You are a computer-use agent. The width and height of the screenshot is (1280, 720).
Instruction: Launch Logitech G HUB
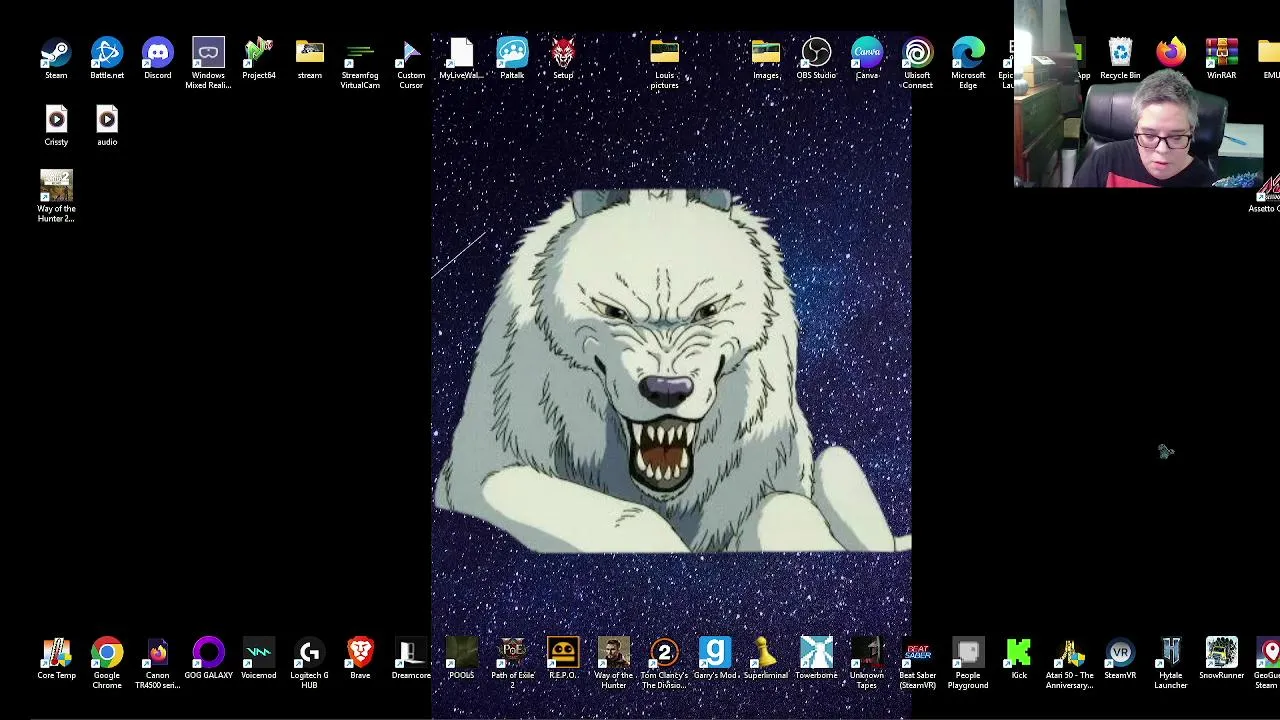(x=309, y=653)
